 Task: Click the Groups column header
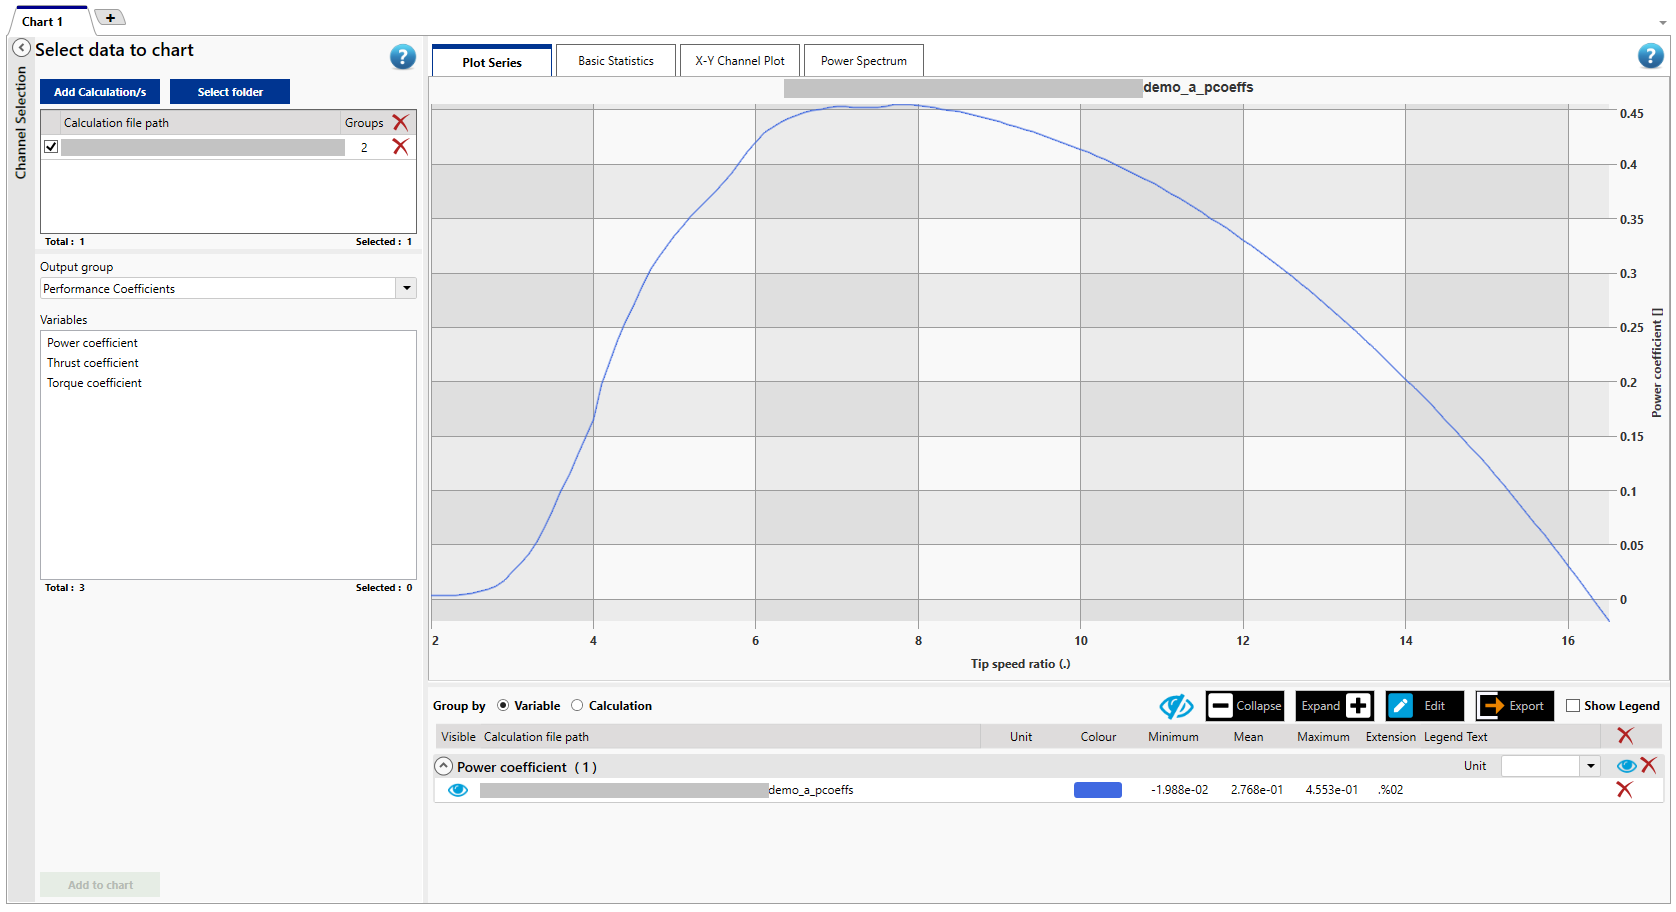pos(364,123)
